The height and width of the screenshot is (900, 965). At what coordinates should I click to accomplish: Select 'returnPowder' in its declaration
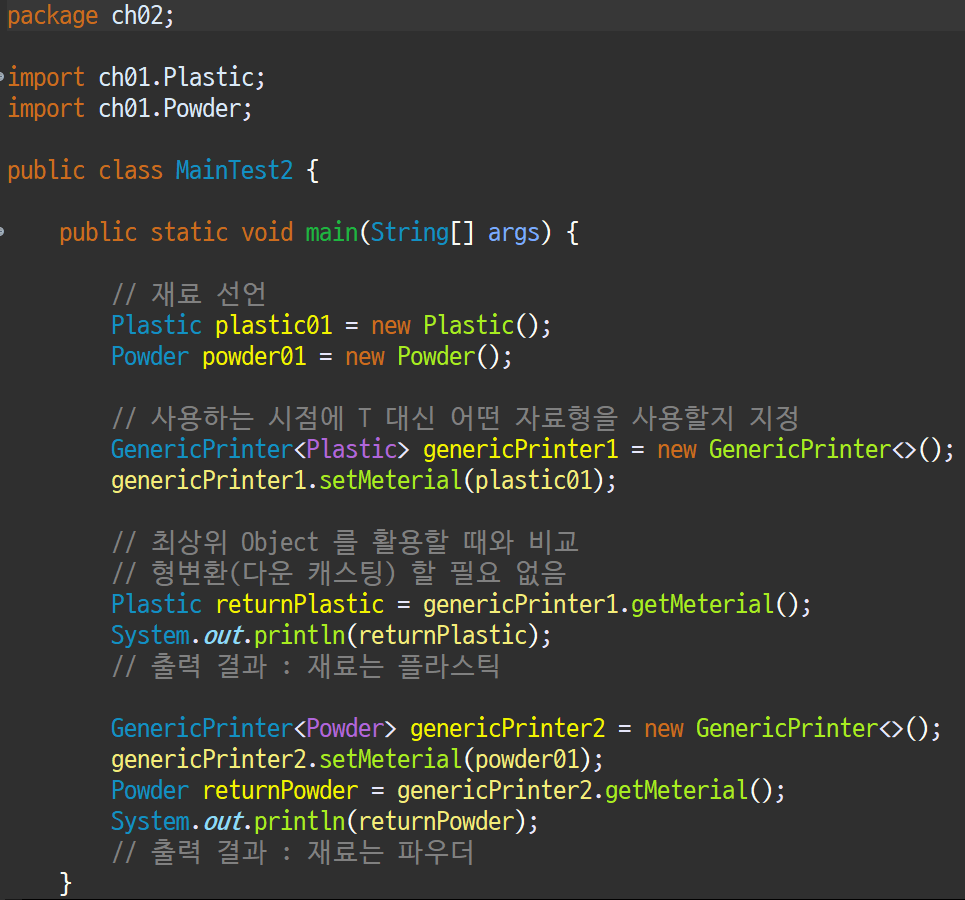[280, 790]
